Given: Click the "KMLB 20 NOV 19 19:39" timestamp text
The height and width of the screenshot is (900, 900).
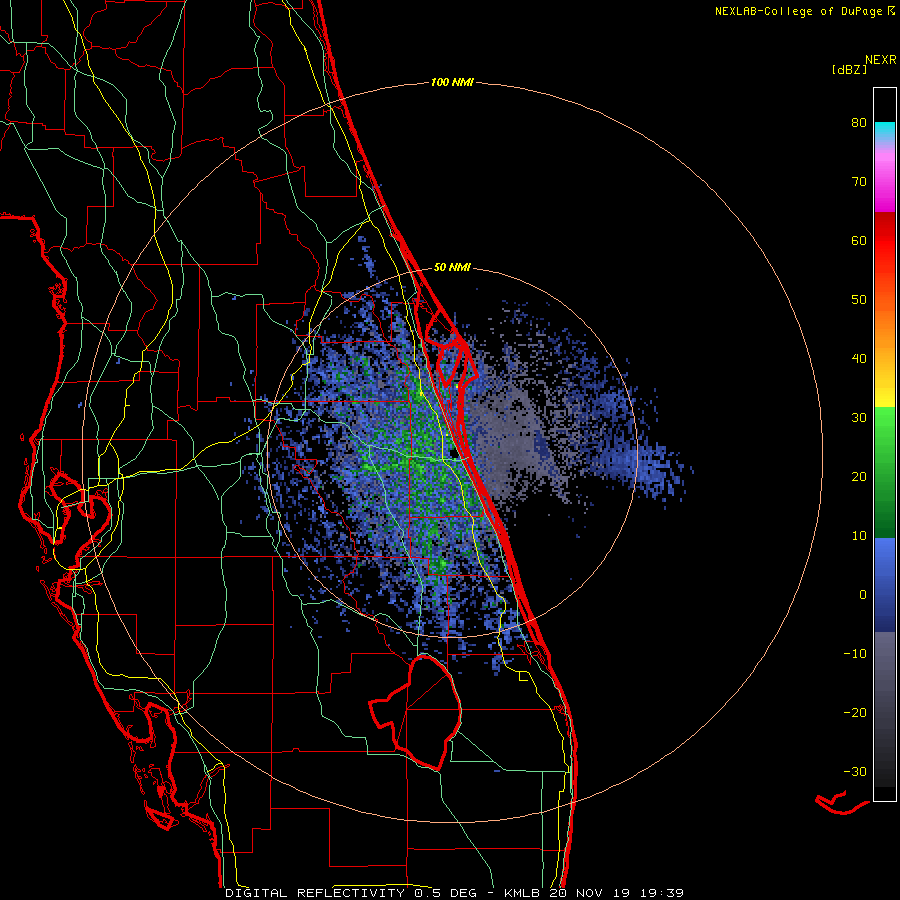Looking at the screenshot, I should tap(593, 893).
